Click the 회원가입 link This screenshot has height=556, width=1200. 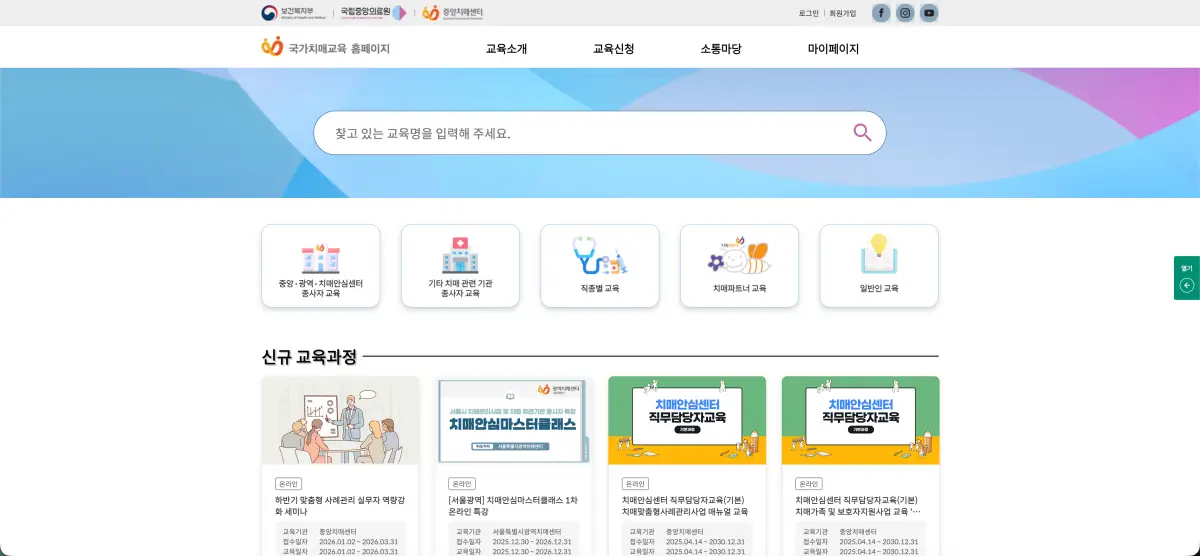[x=843, y=13]
